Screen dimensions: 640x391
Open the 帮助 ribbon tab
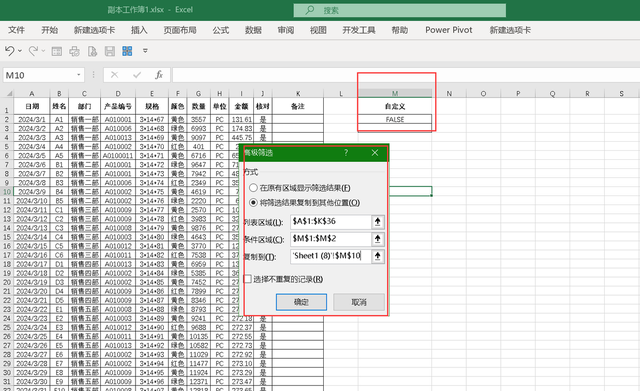coord(400,30)
